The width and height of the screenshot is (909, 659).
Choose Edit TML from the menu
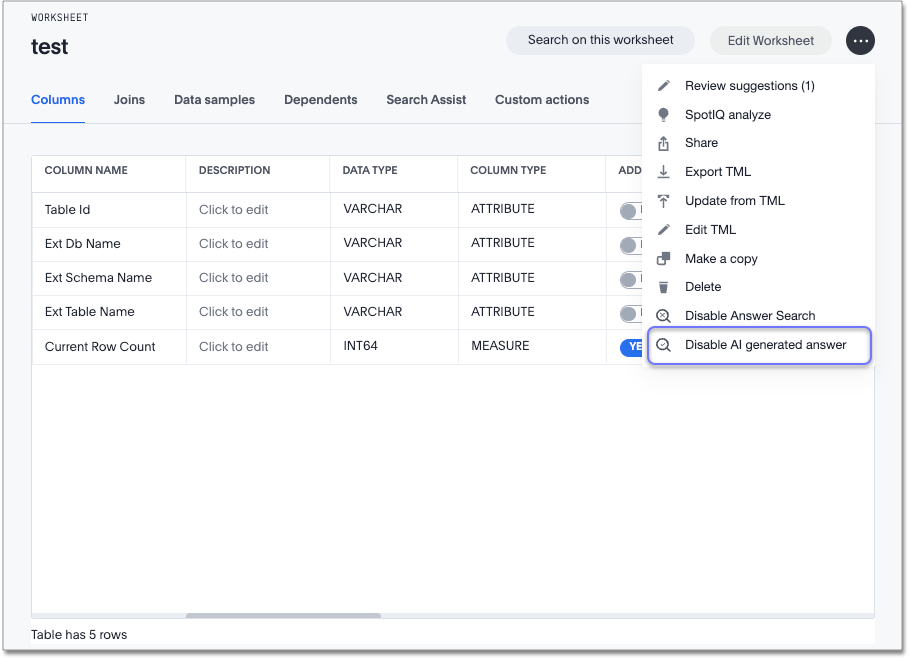710,230
